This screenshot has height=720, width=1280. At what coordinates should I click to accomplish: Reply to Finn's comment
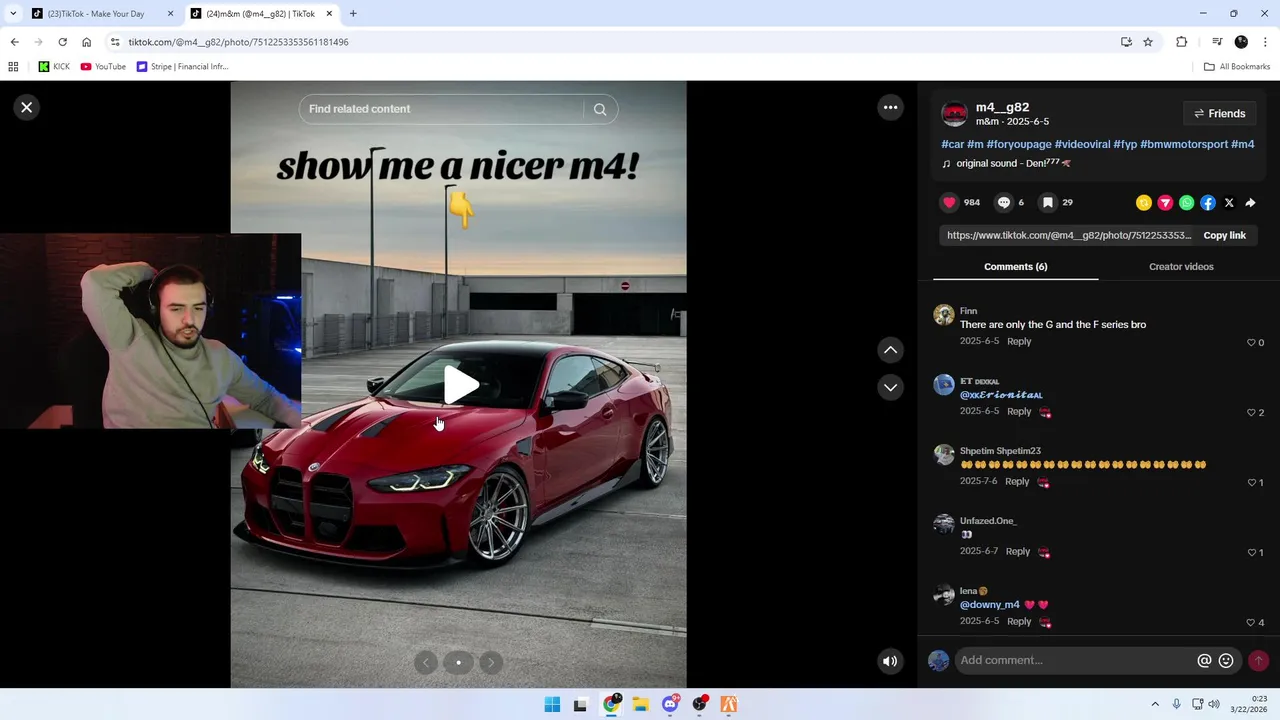[x=1019, y=341]
